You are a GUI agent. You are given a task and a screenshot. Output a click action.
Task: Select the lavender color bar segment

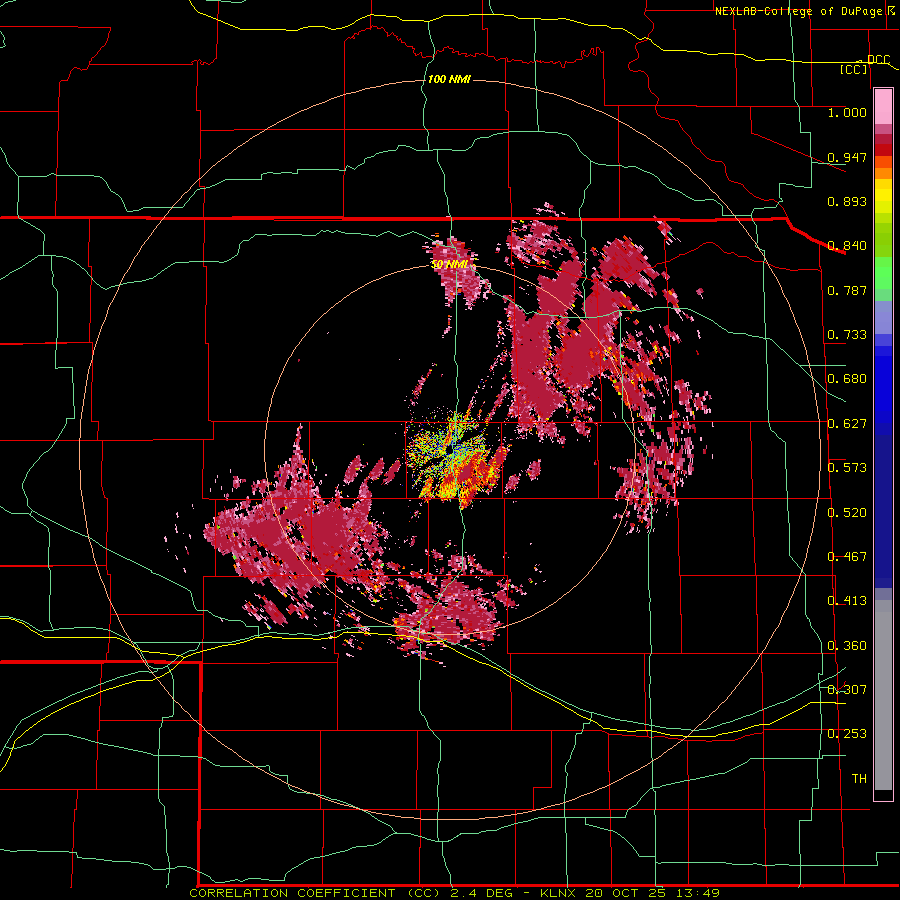point(883,317)
